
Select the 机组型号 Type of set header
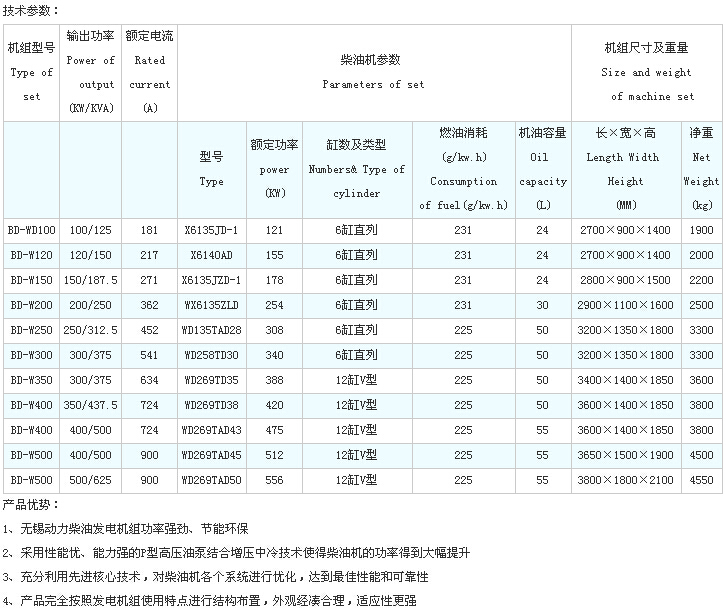[31, 72]
